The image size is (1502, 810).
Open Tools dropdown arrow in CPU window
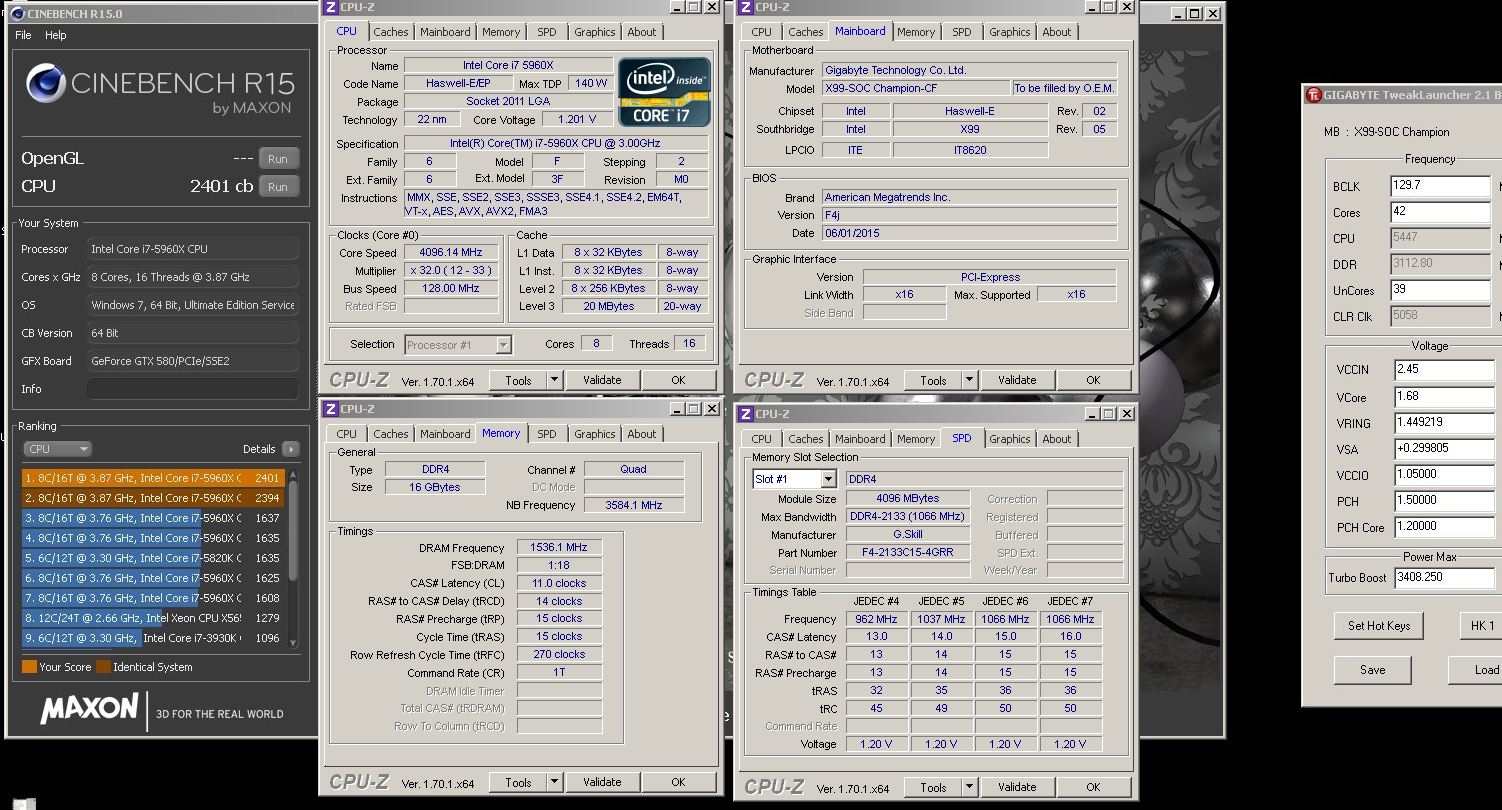(x=554, y=380)
